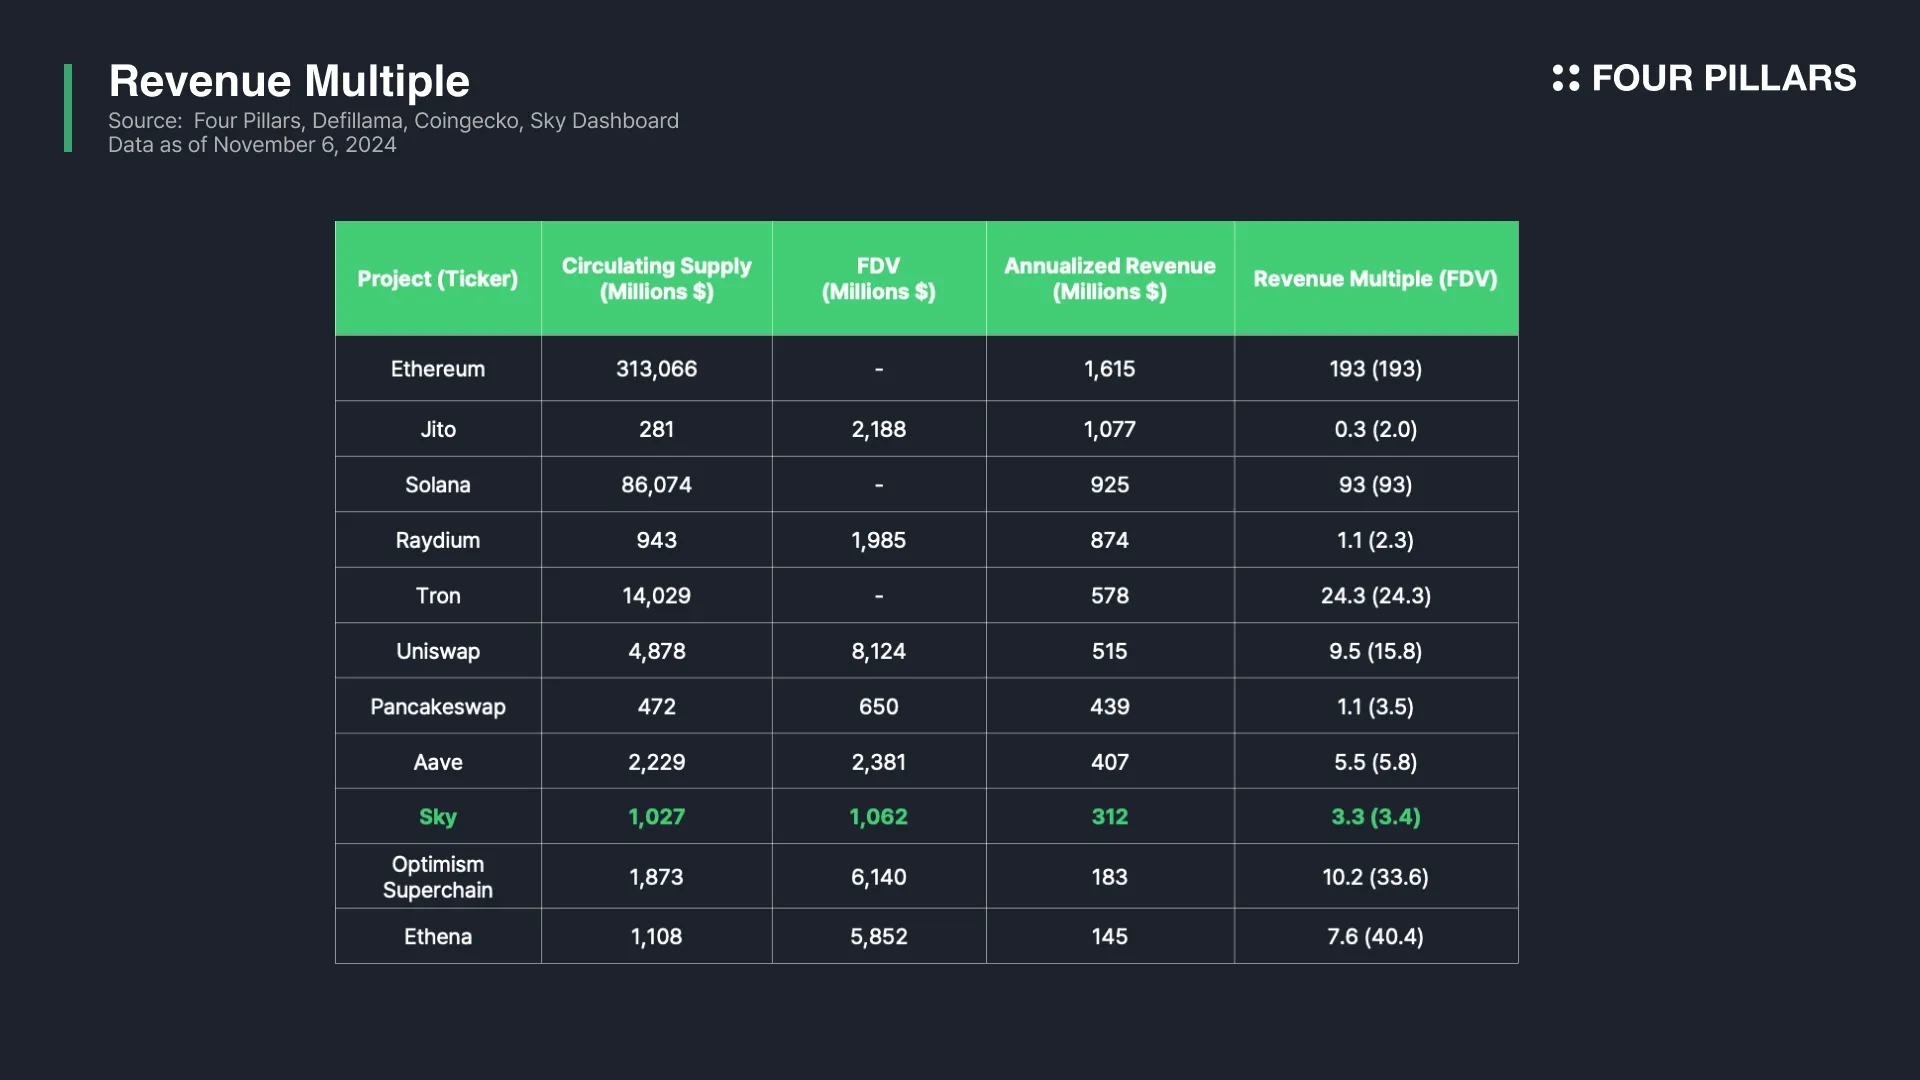Click the '5.5 (5.8)' multiple cell
The width and height of the screenshot is (1920, 1080).
[1376, 762]
